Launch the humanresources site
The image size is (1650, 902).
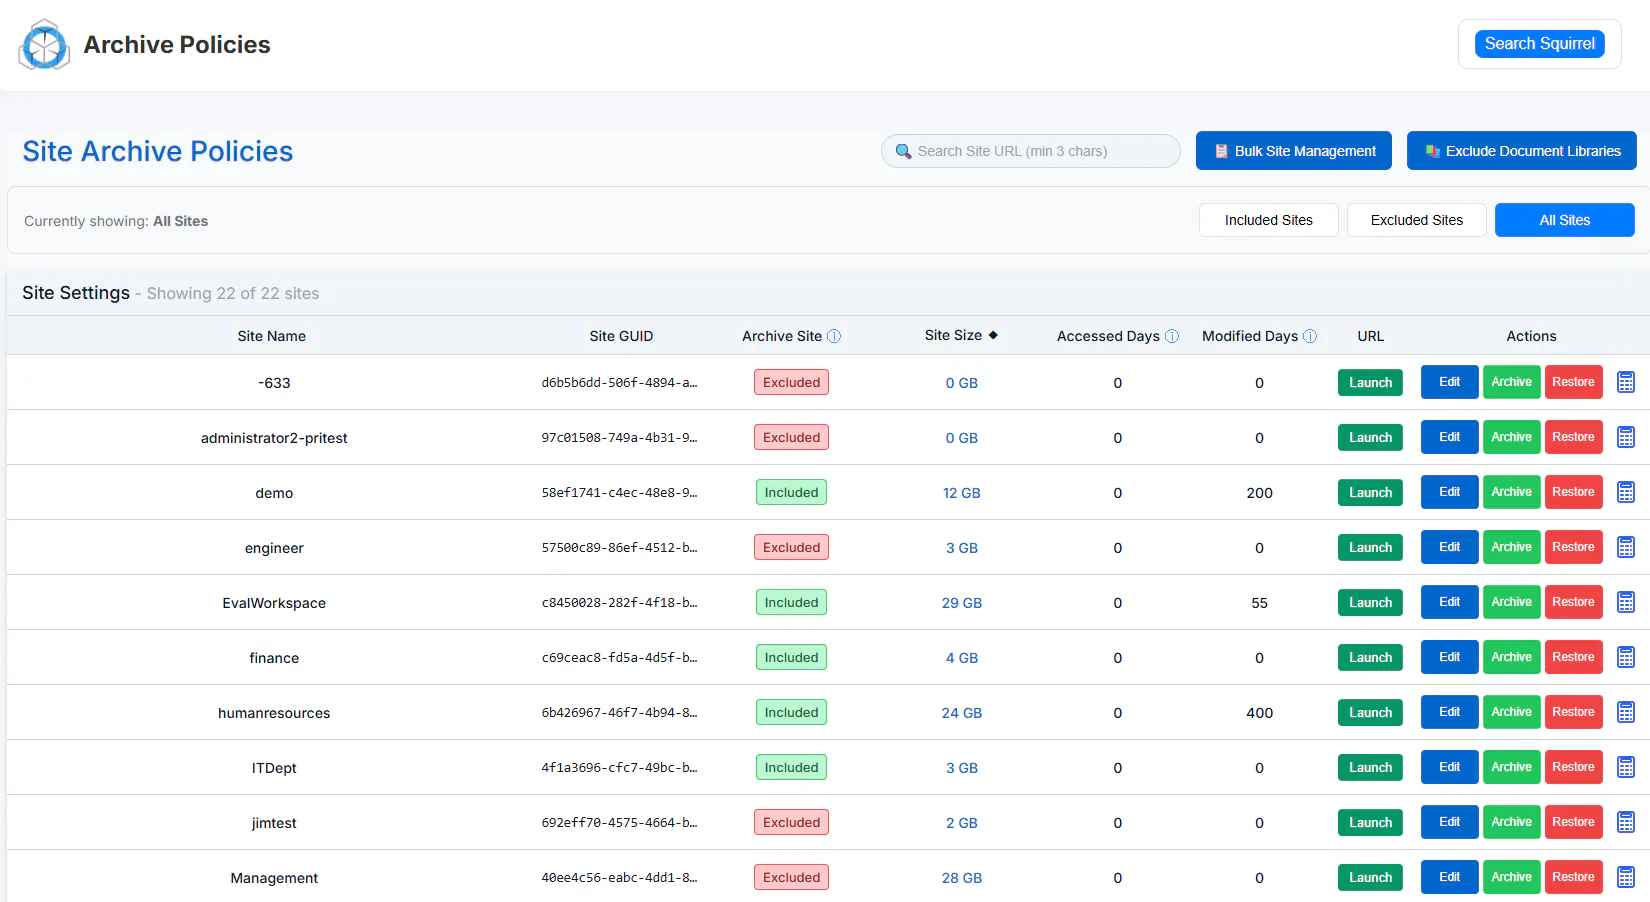tap(1370, 712)
